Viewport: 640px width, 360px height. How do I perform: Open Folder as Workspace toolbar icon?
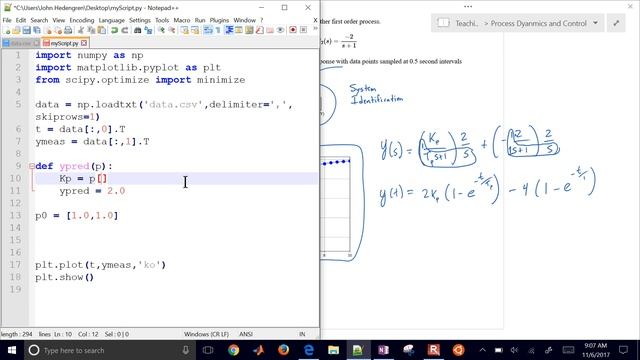point(270,30)
